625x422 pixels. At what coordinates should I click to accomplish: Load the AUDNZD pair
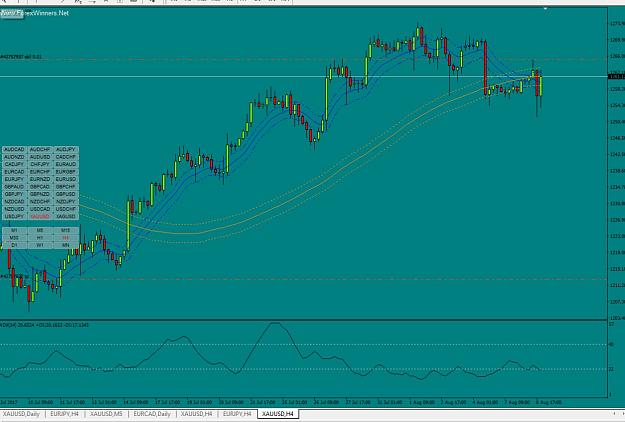coord(14,157)
